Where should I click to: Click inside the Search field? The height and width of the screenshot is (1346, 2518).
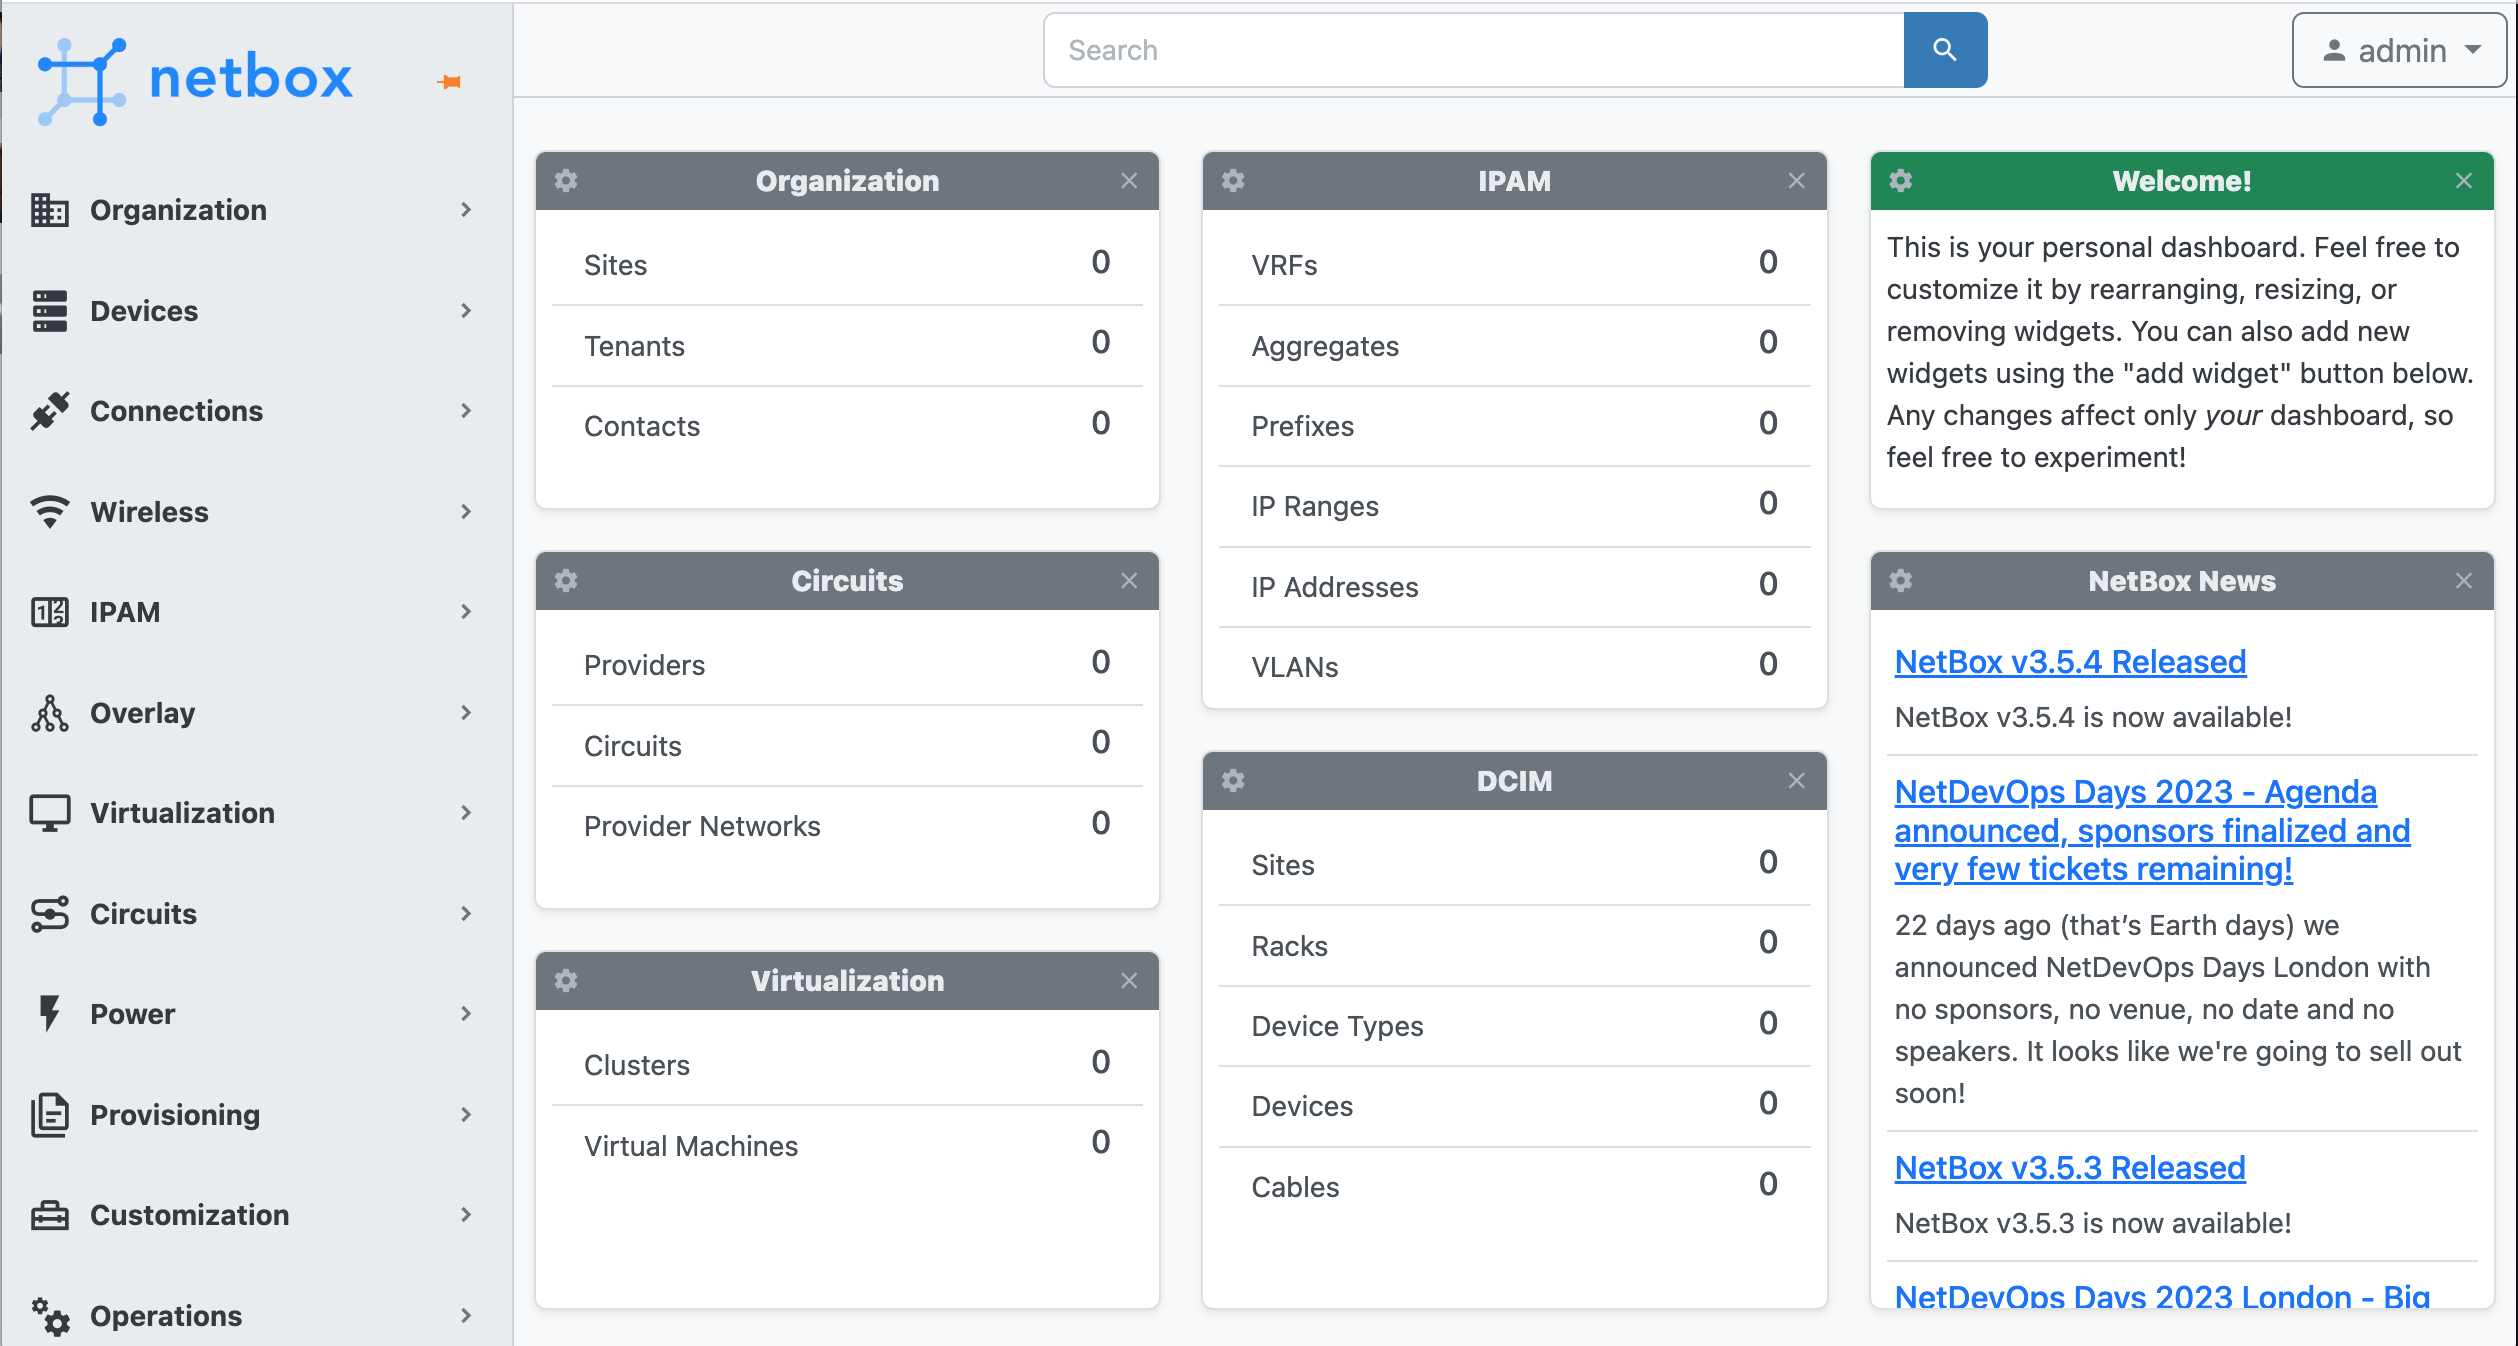tap(1400, 49)
